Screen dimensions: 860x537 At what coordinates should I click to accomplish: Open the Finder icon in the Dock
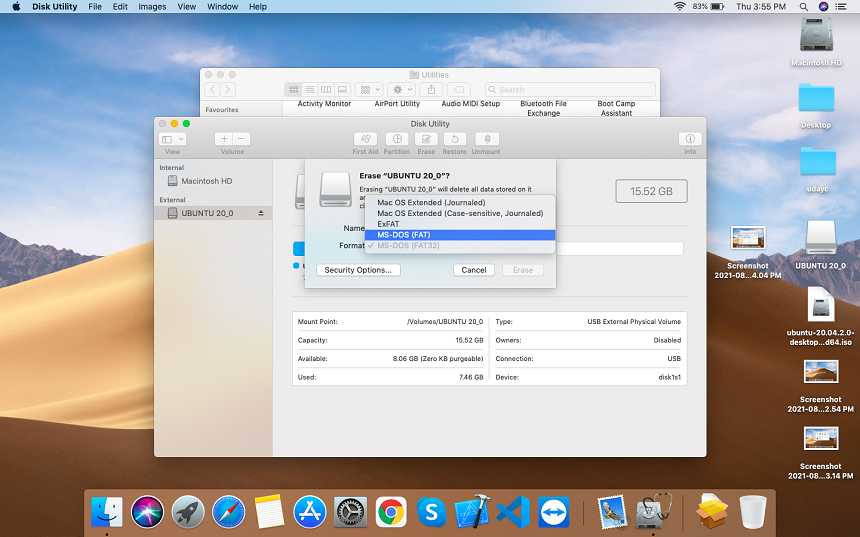[x=106, y=512]
